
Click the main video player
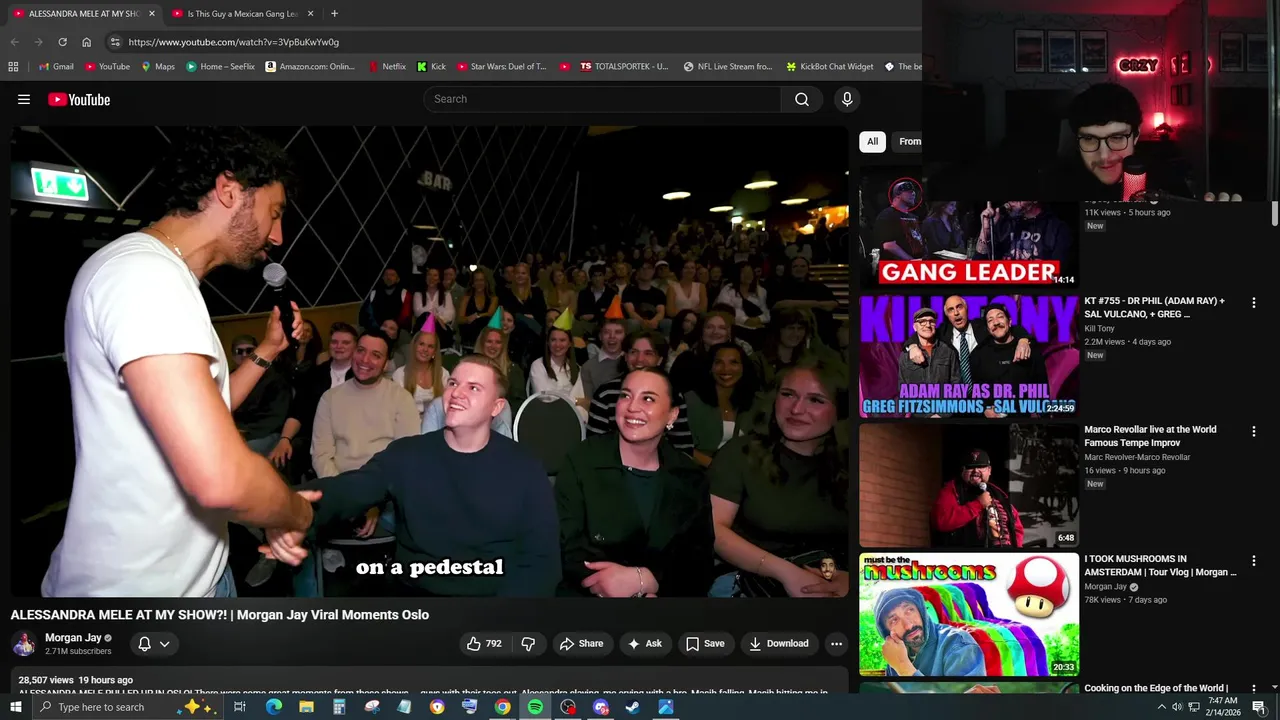click(x=429, y=361)
